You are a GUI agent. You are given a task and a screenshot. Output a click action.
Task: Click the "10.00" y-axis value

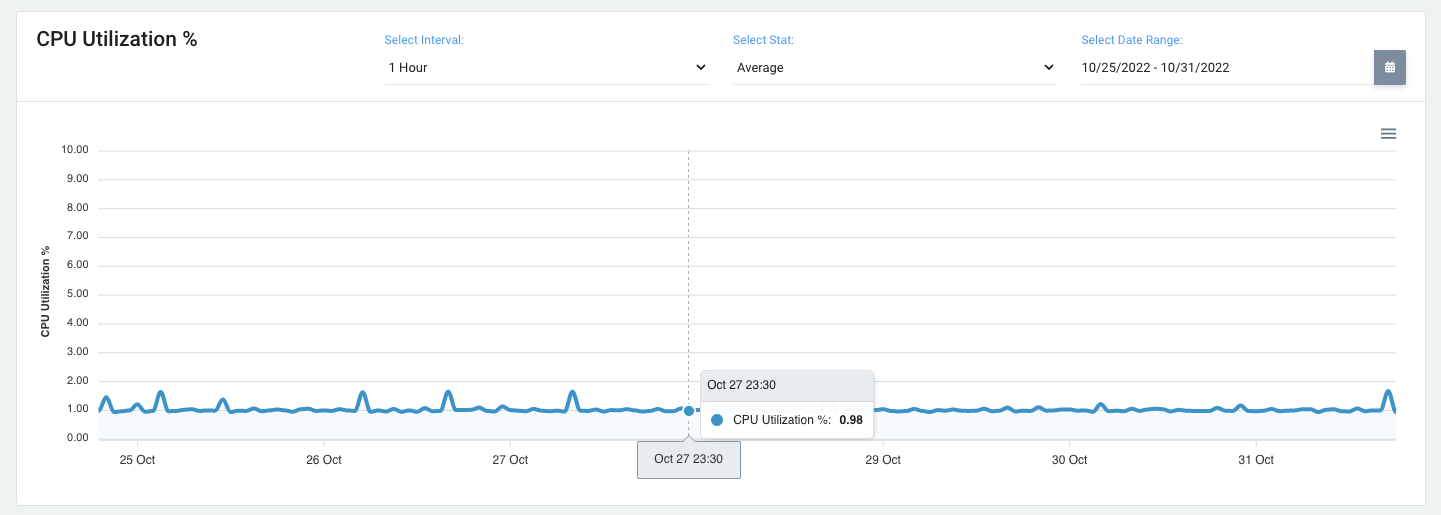tap(75, 150)
